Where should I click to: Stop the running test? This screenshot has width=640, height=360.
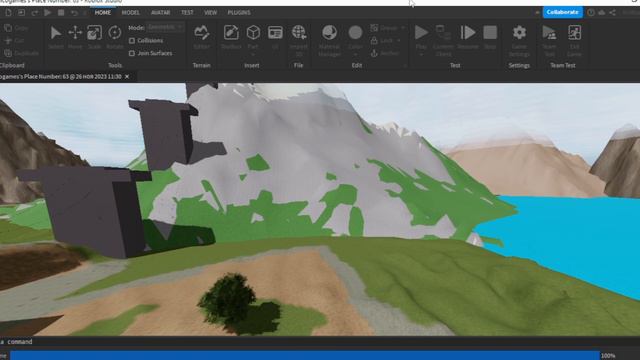click(490, 33)
